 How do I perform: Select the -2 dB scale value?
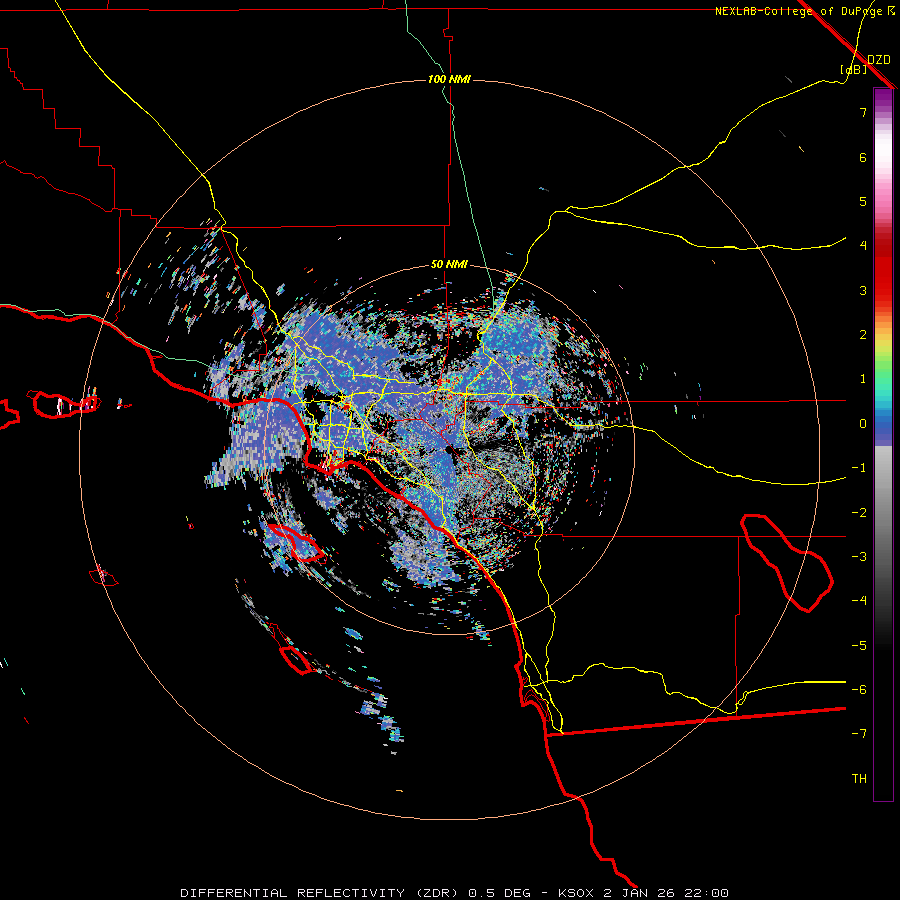(859, 513)
